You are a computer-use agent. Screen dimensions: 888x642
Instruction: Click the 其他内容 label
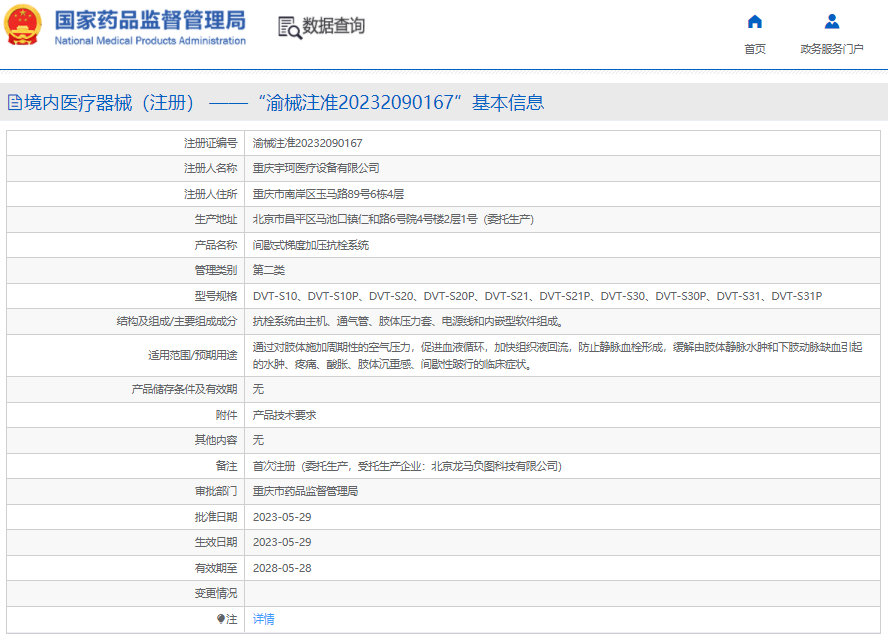(x=216, y=440)
